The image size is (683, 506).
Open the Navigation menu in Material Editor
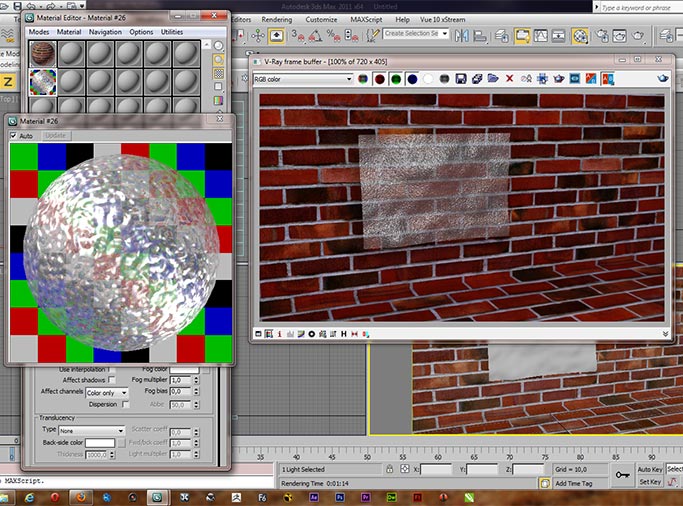(x=105, y=32)
